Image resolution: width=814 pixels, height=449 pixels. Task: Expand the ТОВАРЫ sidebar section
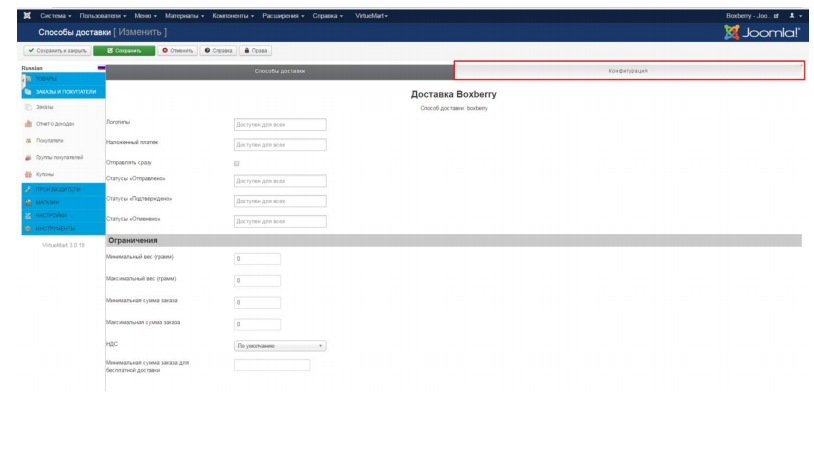[63, 79]
